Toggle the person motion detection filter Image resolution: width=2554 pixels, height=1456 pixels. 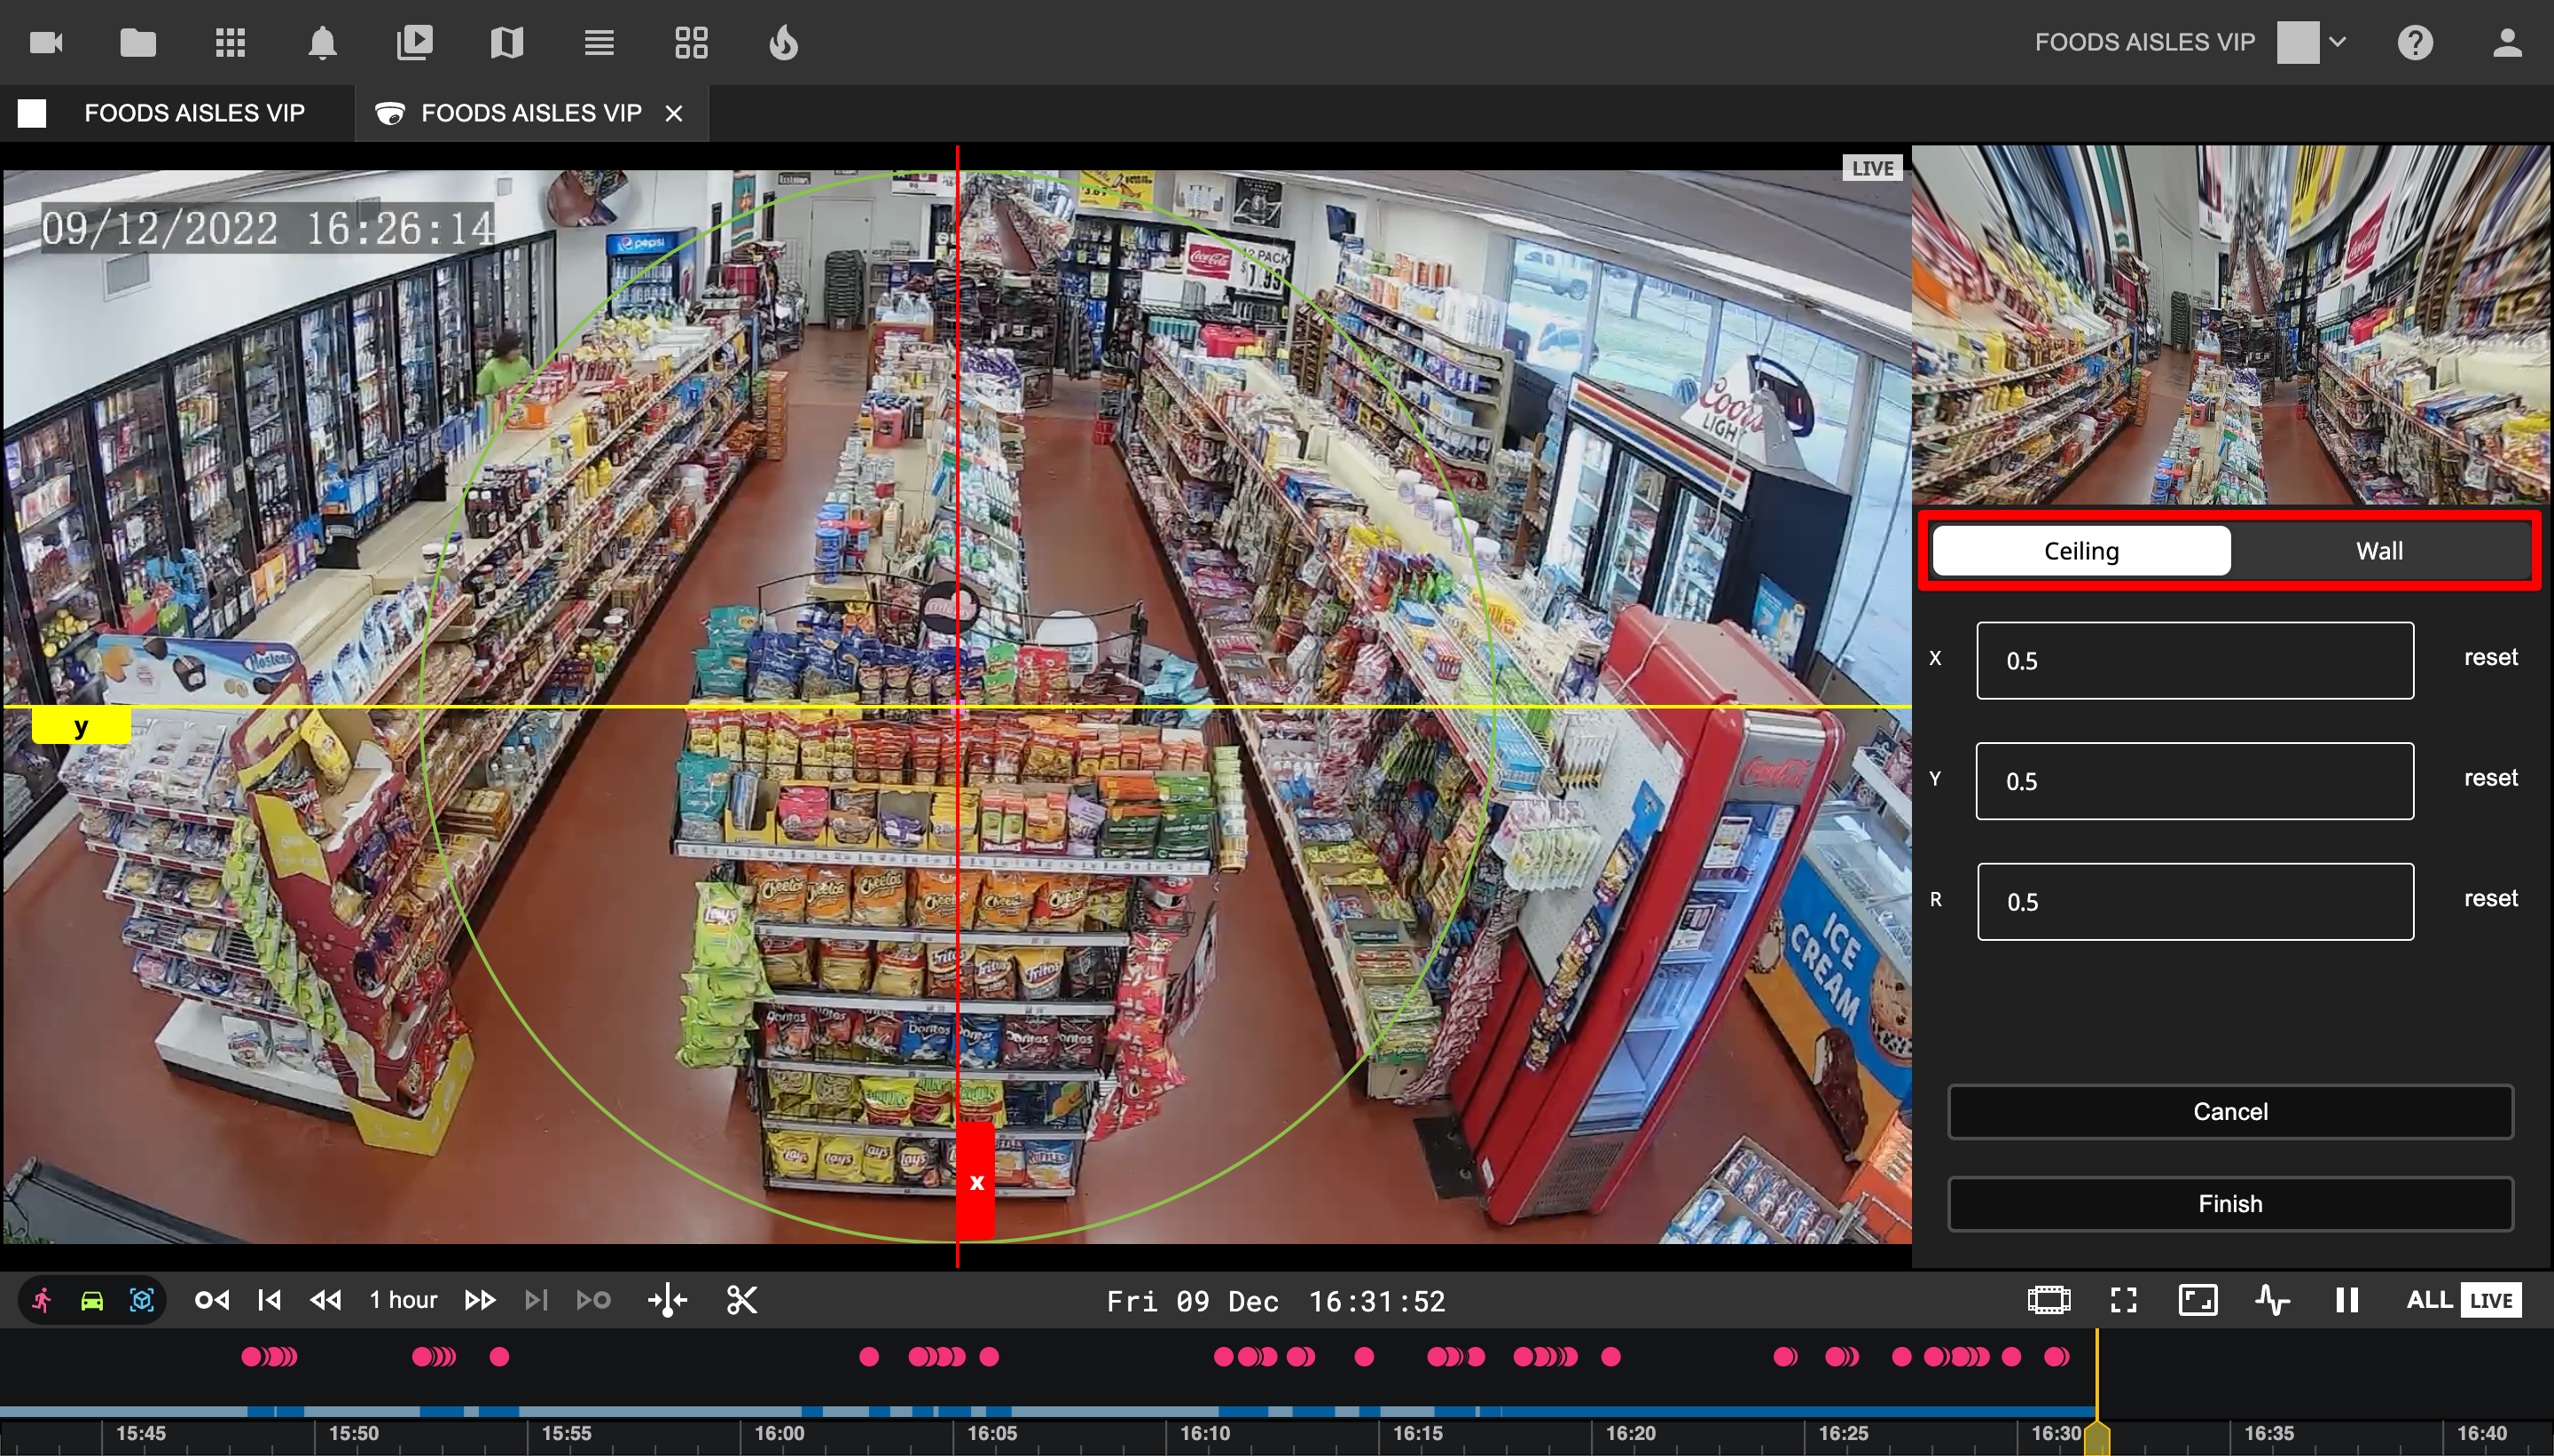click(x=42, y=1300)
